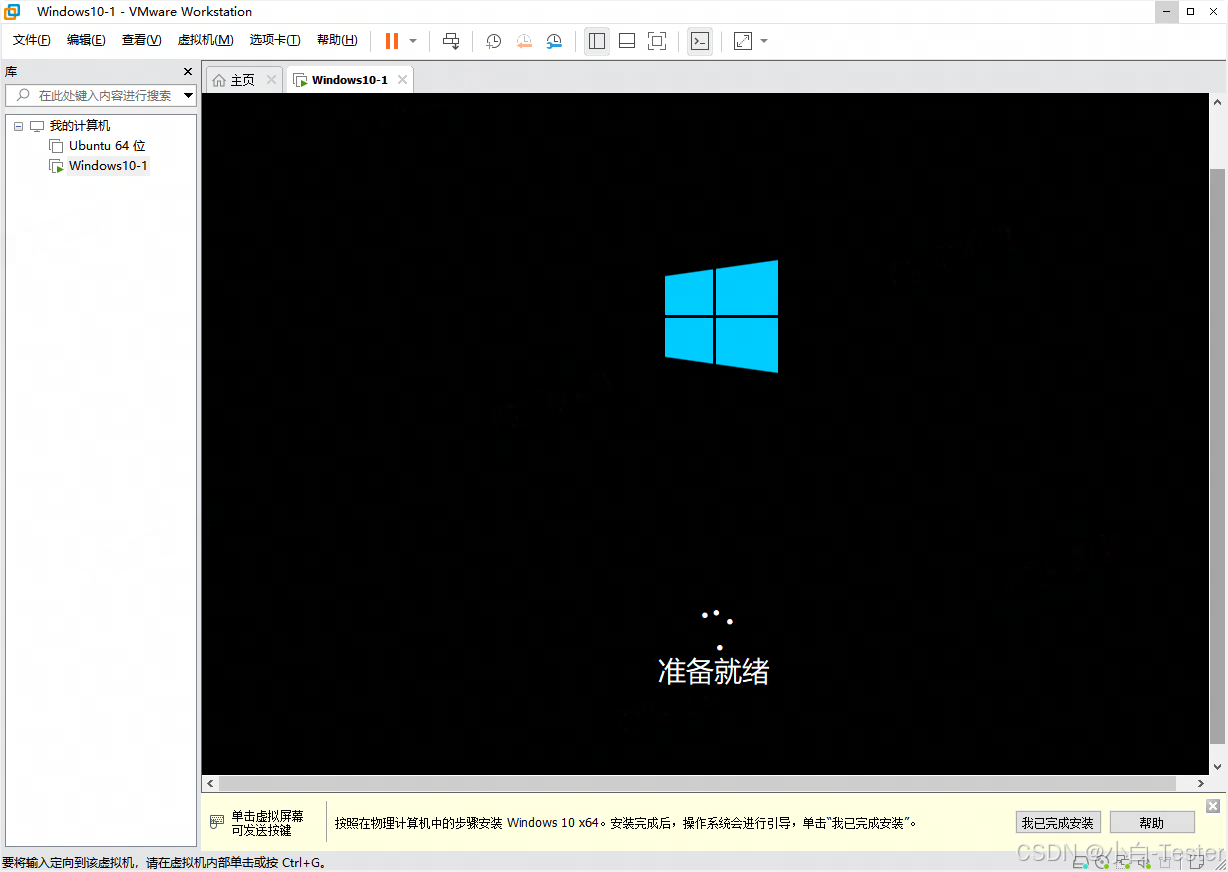Open the snapshot manager
This screenshot has width=1228, height=872.
tap(554, 41)
